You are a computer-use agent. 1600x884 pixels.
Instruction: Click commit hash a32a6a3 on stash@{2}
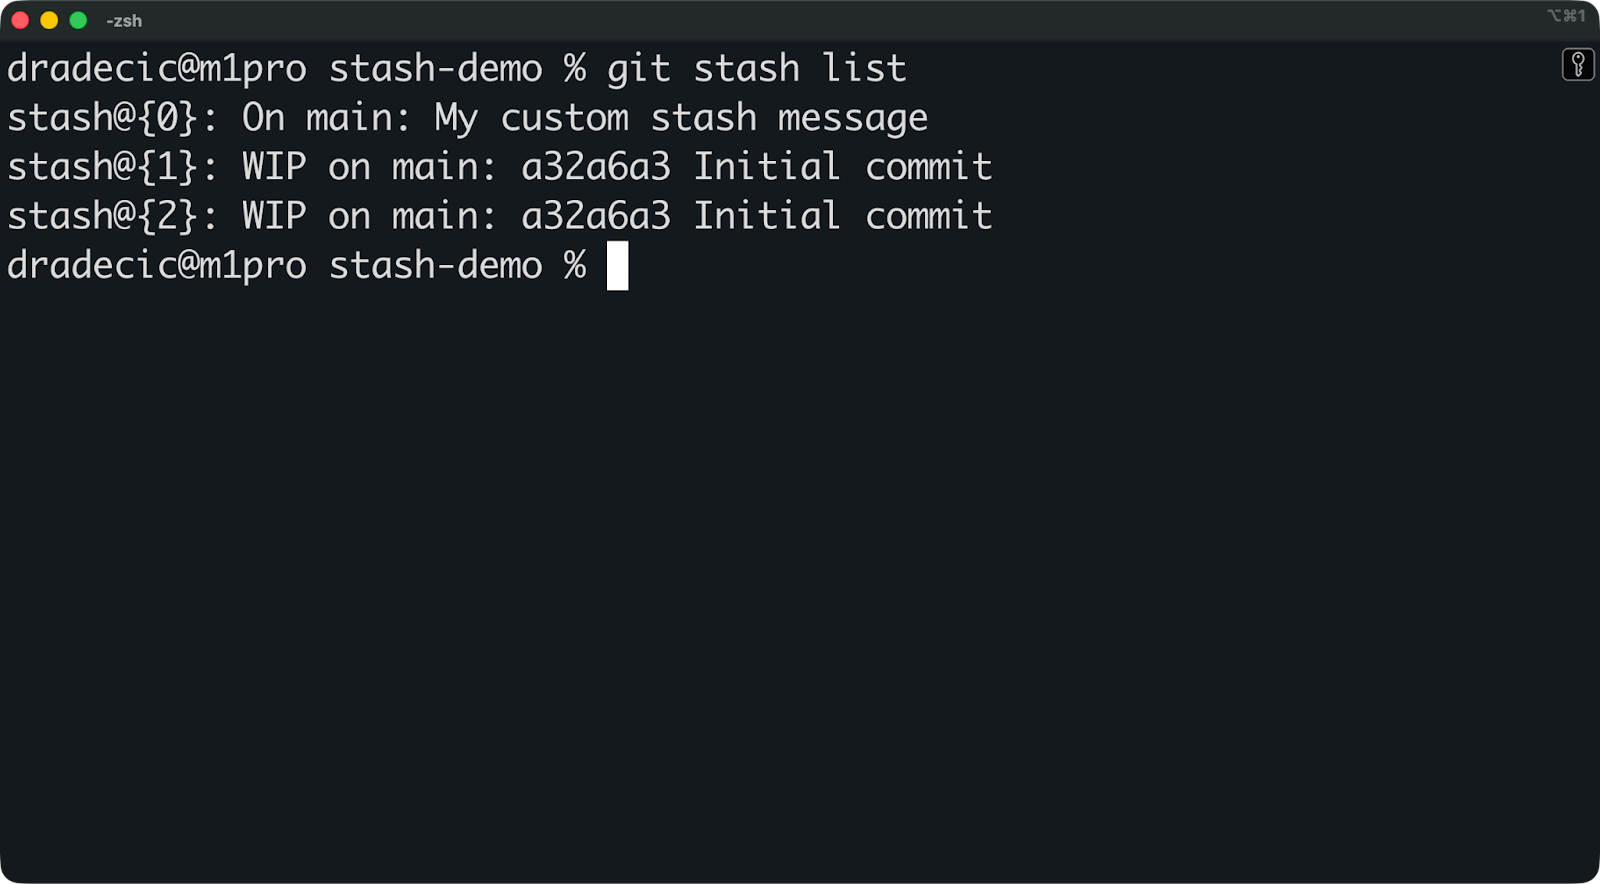tap(594, 215)
